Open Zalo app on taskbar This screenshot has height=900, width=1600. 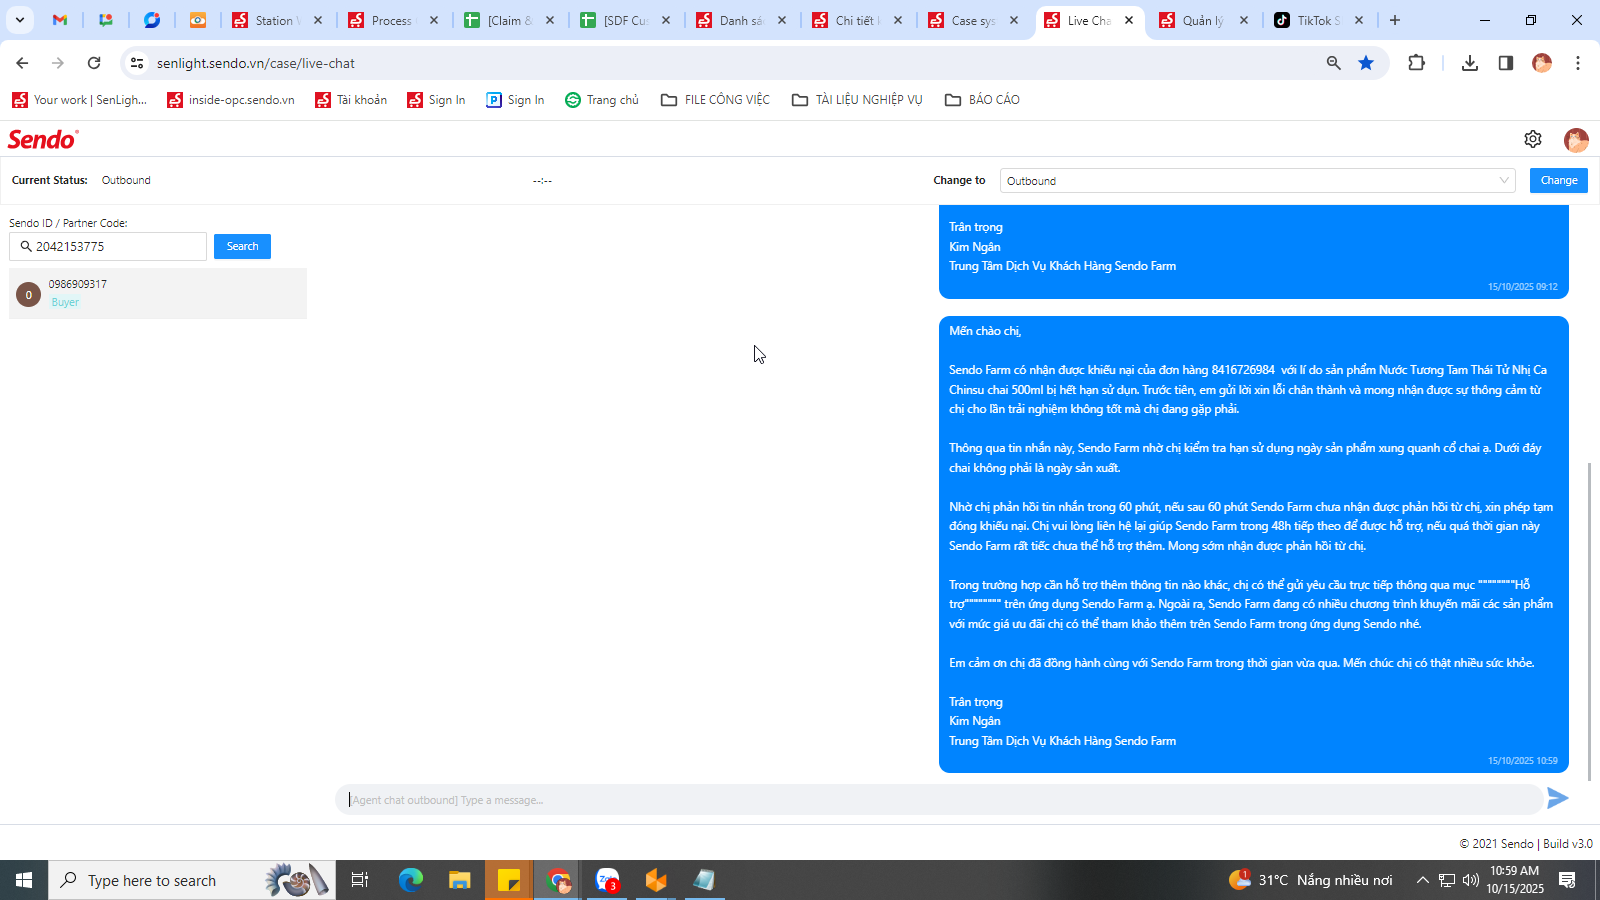point(607,880)
